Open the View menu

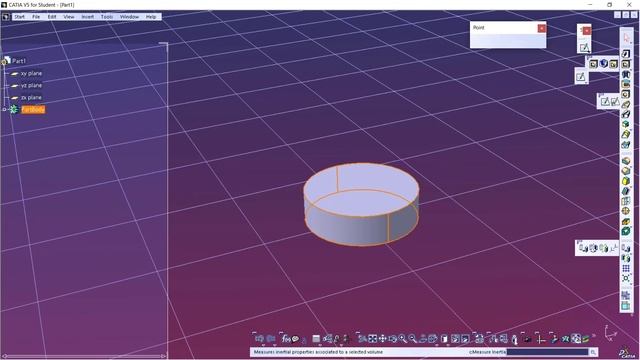click(x=69, y=17)
